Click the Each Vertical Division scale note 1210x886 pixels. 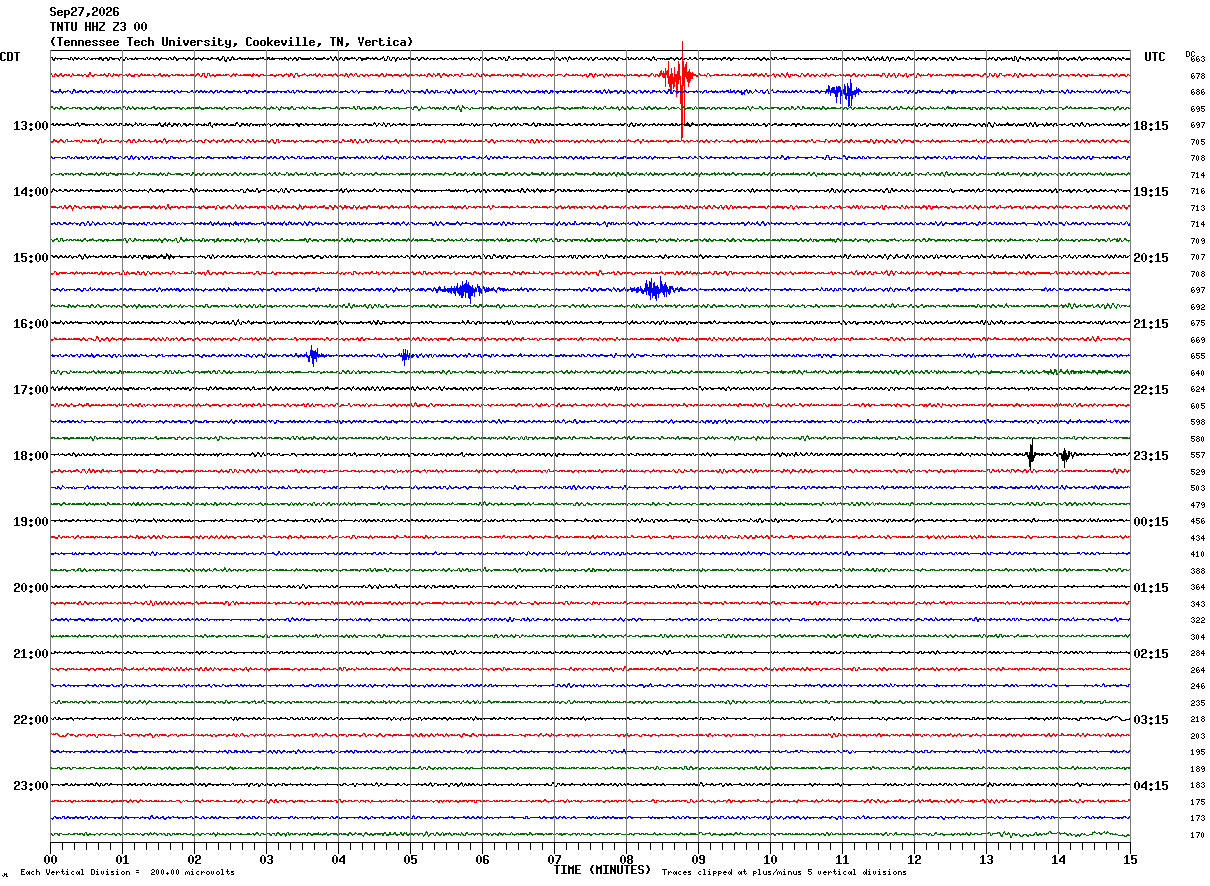click(x=127, y=872)
